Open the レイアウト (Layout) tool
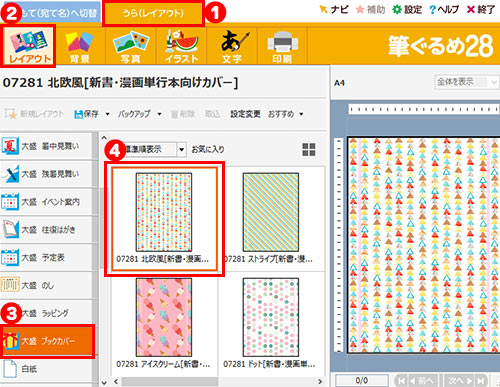 [x=29, y=46]
